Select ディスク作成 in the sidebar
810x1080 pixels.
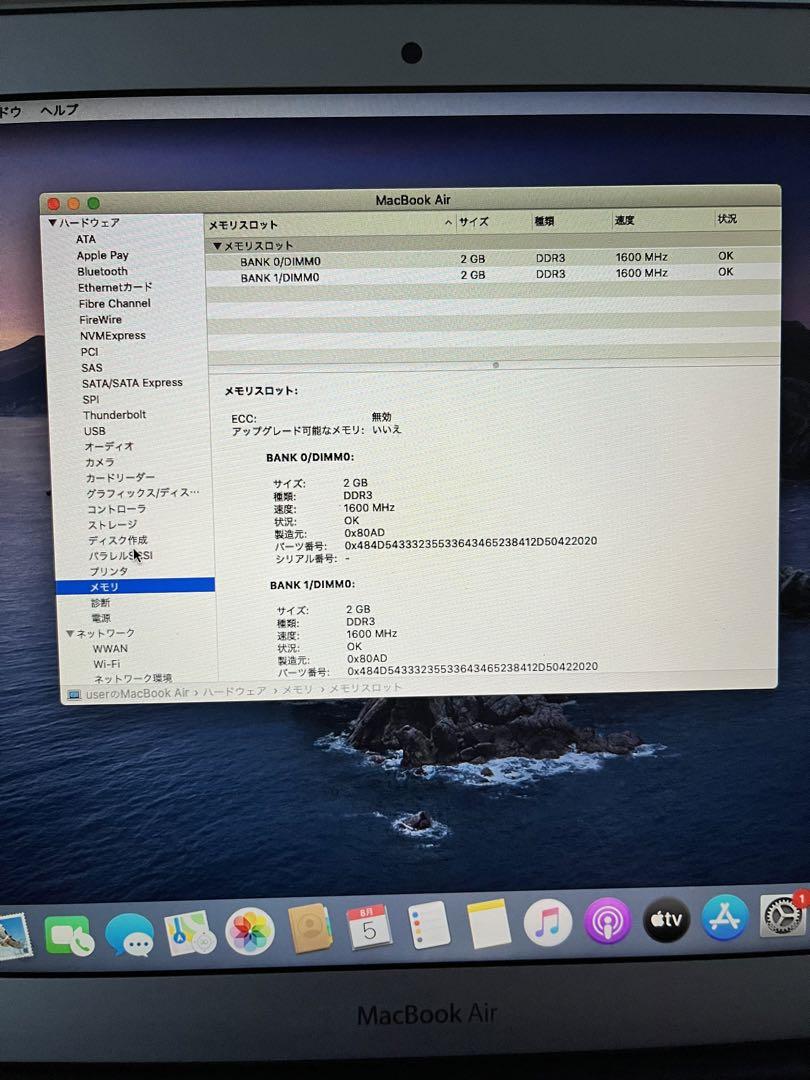117,540
